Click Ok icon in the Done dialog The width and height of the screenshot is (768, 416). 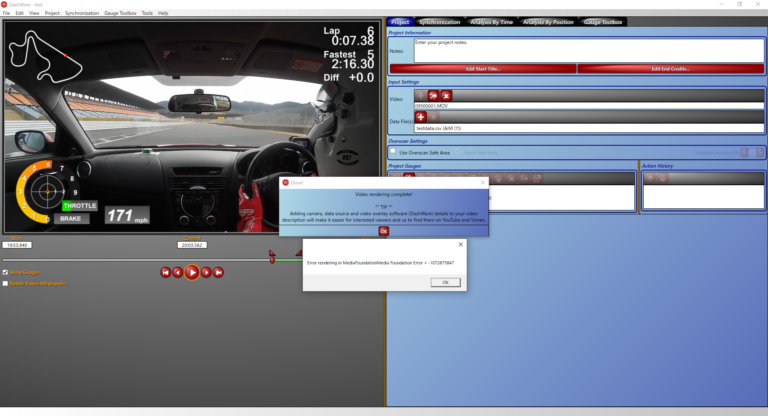coord(383,230)
